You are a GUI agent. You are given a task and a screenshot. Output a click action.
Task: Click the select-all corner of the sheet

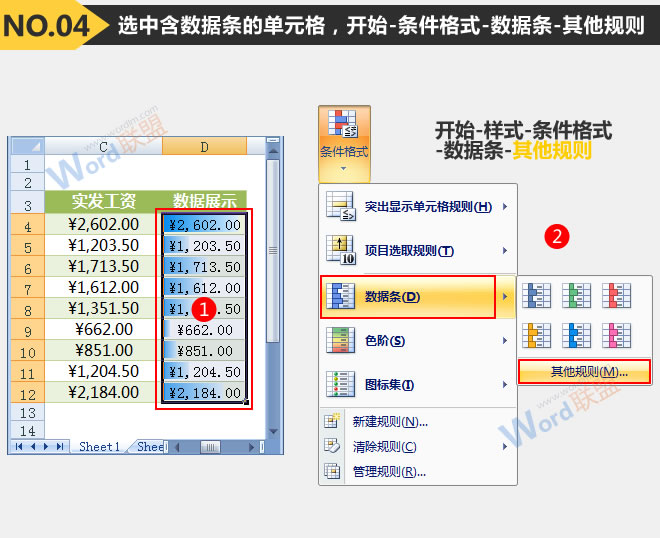27,146
